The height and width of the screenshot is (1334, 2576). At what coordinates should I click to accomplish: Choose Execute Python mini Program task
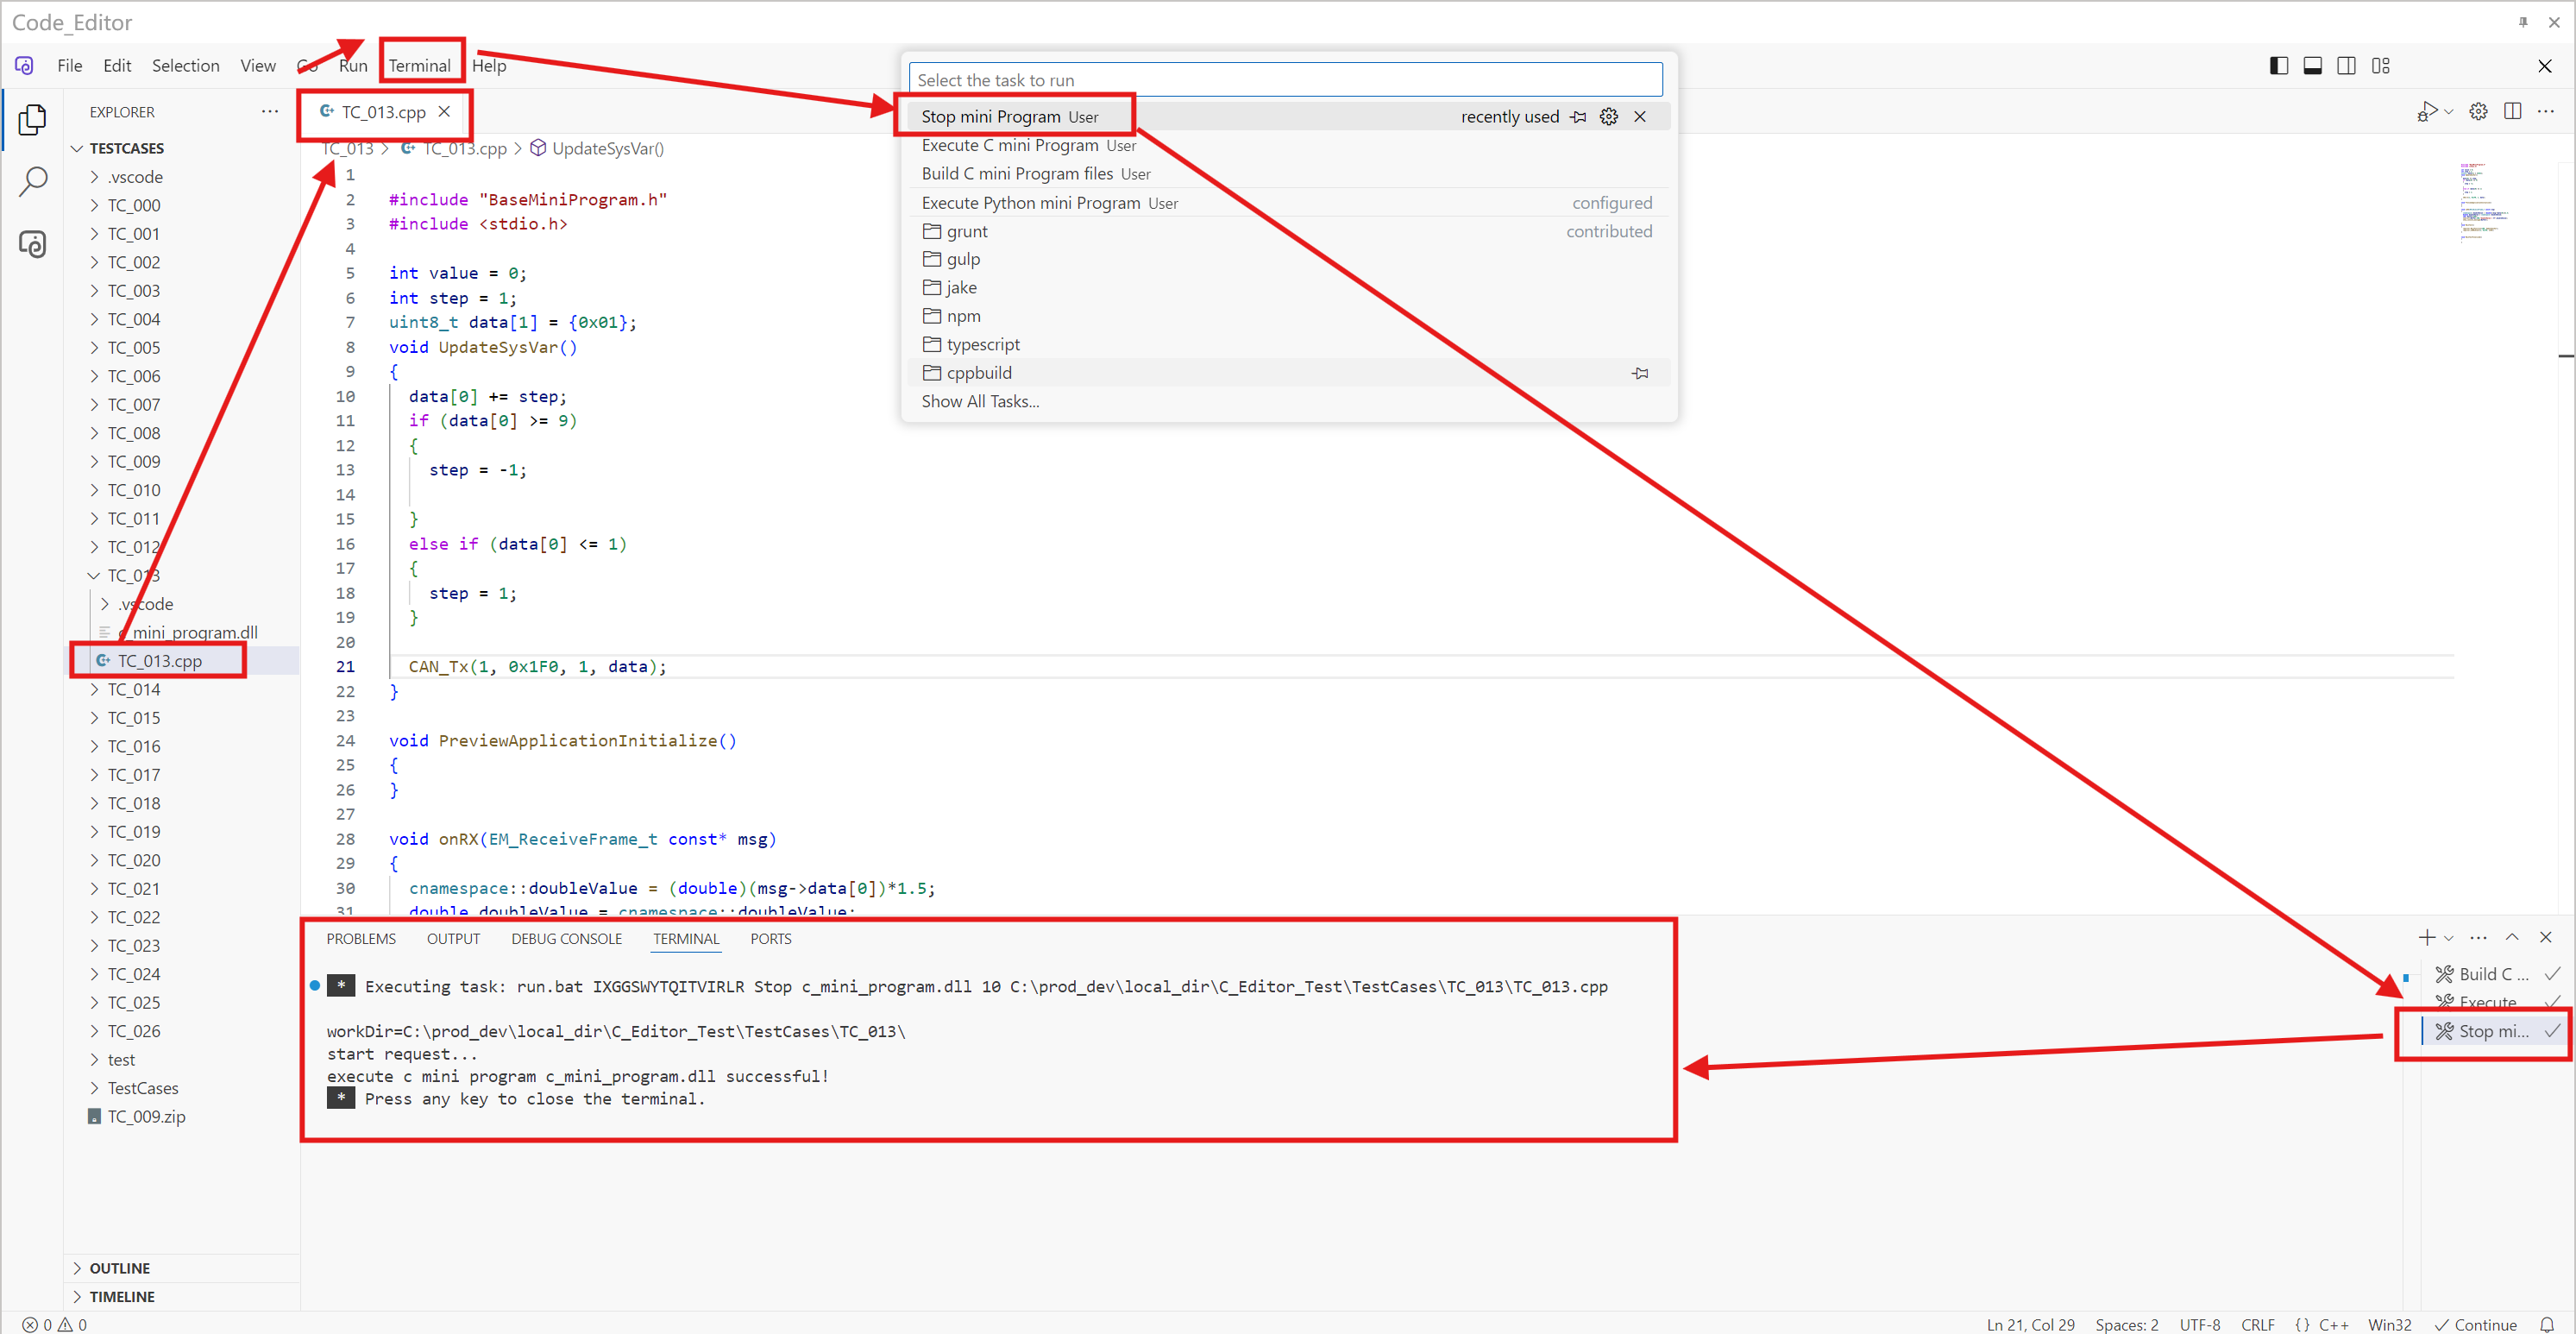pyautogui.click(x=1030, y=203)
